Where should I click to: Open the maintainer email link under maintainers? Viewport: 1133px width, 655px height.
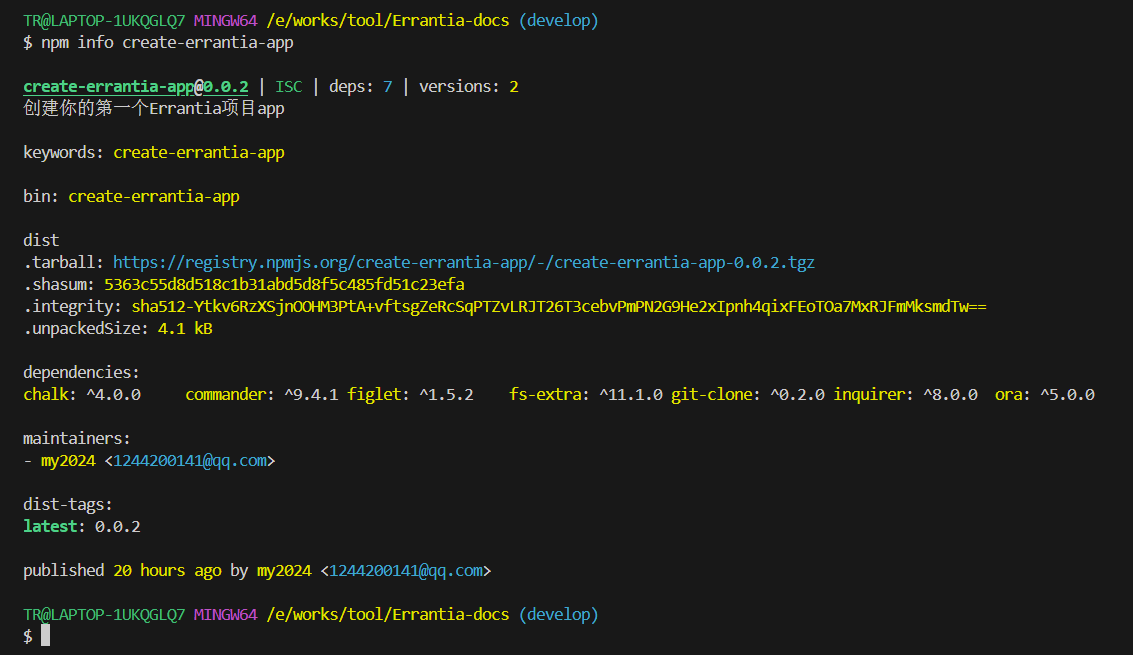[190, 461]
